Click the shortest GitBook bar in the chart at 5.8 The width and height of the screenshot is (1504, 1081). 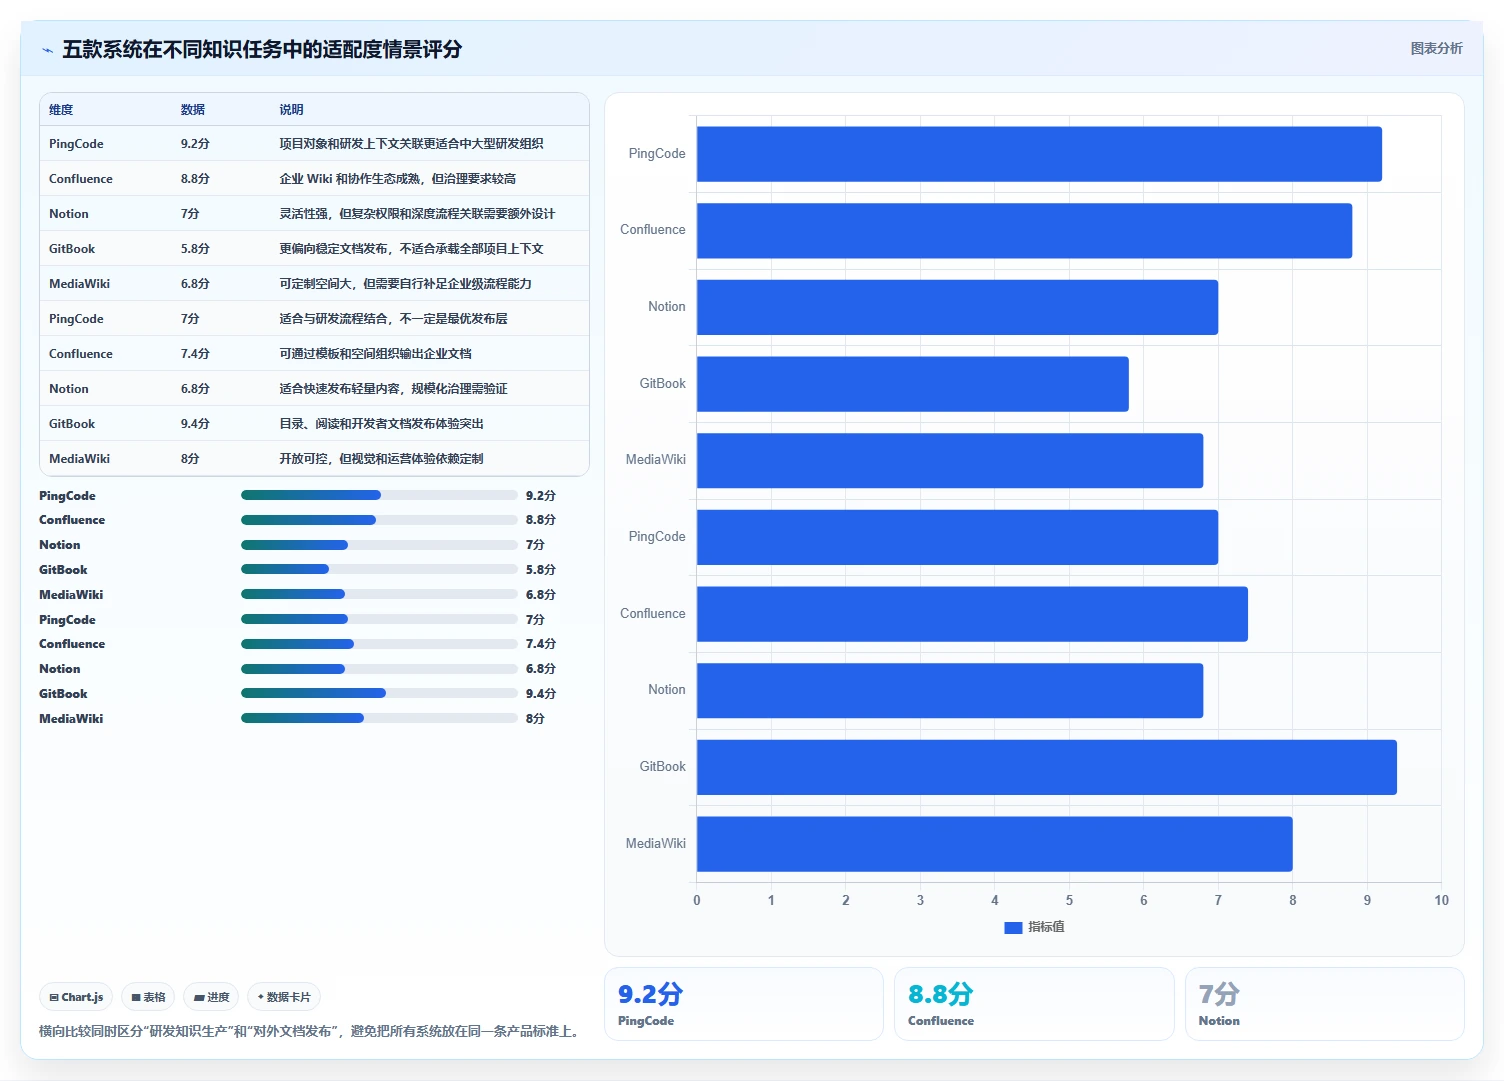913,384
